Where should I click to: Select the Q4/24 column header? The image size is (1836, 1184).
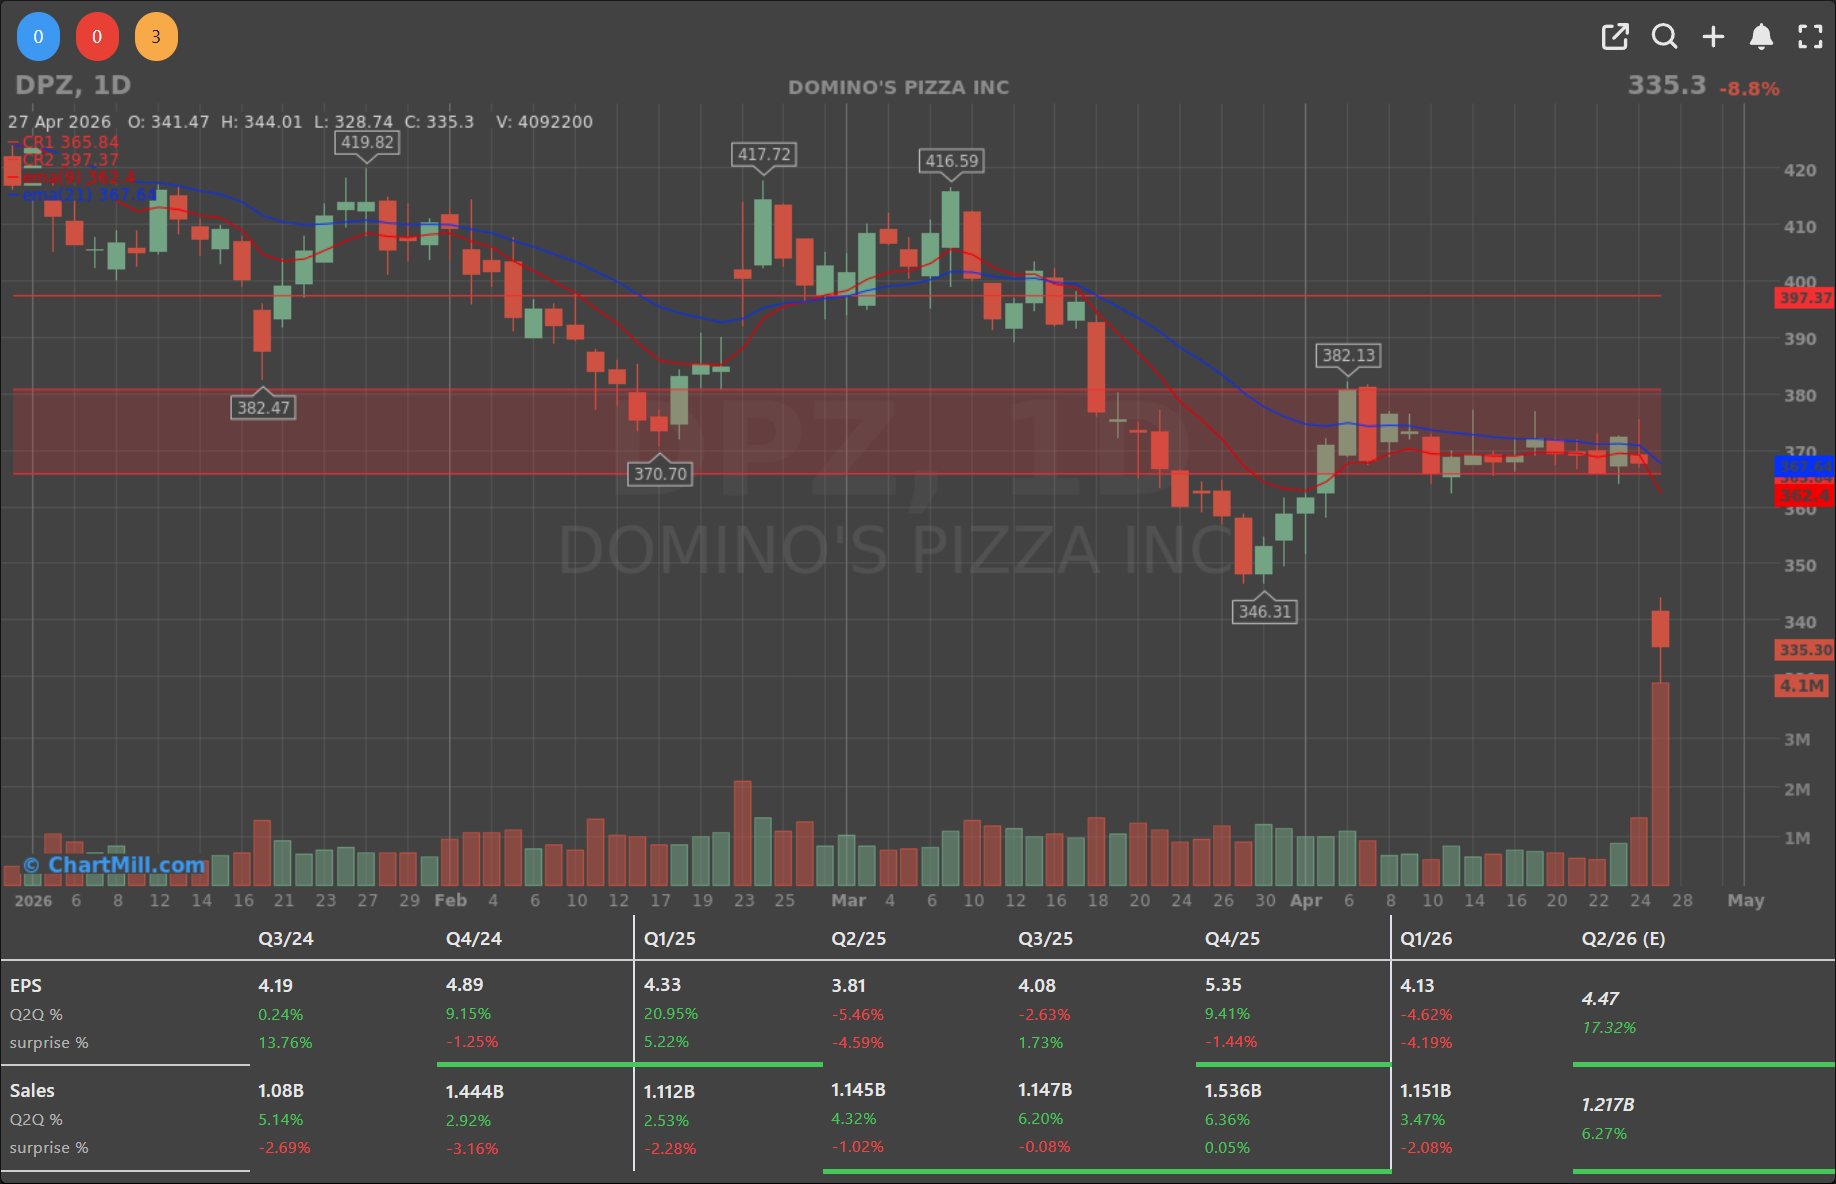(474, 939)
